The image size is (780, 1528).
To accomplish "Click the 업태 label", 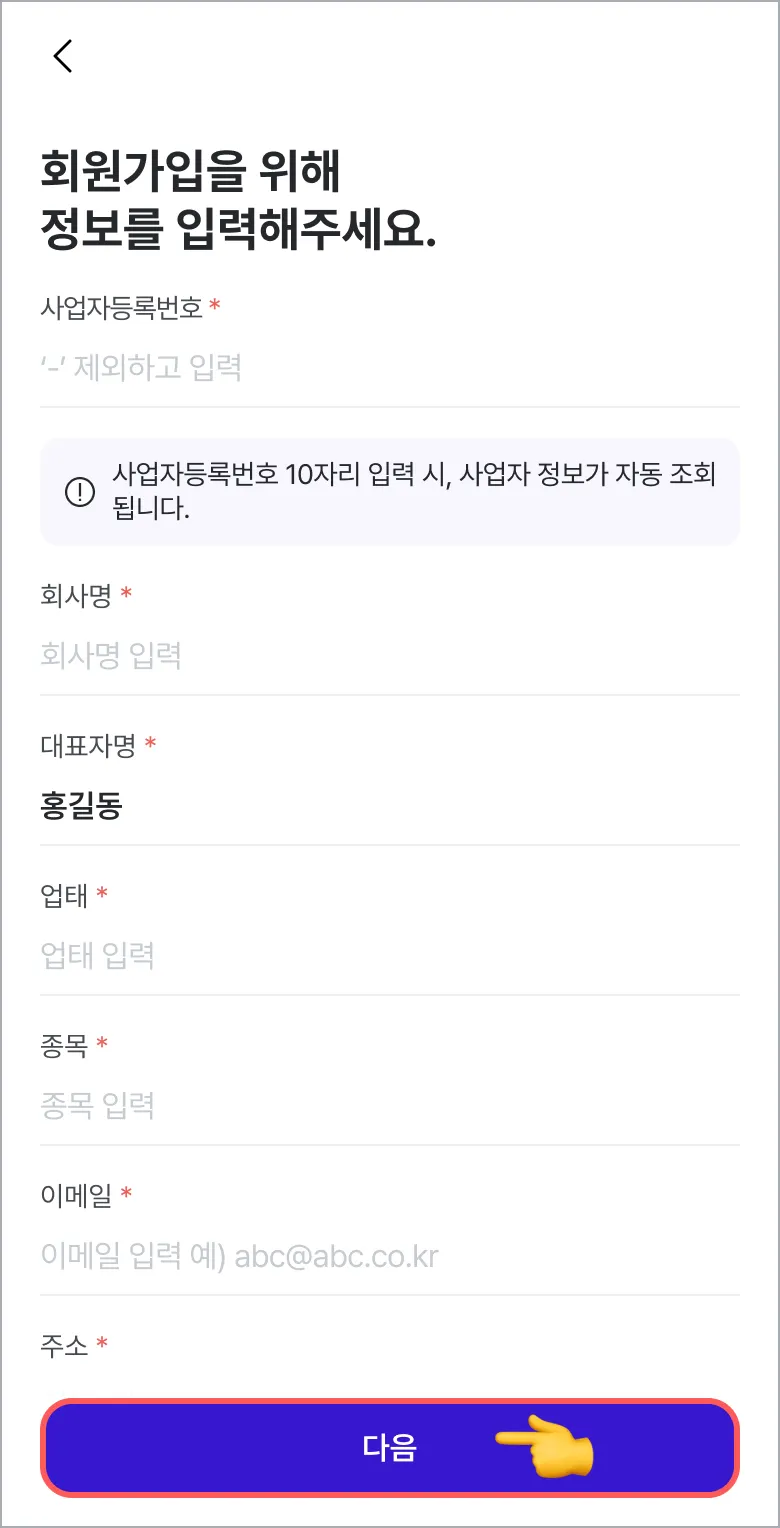I will click(x=65, y=895).
